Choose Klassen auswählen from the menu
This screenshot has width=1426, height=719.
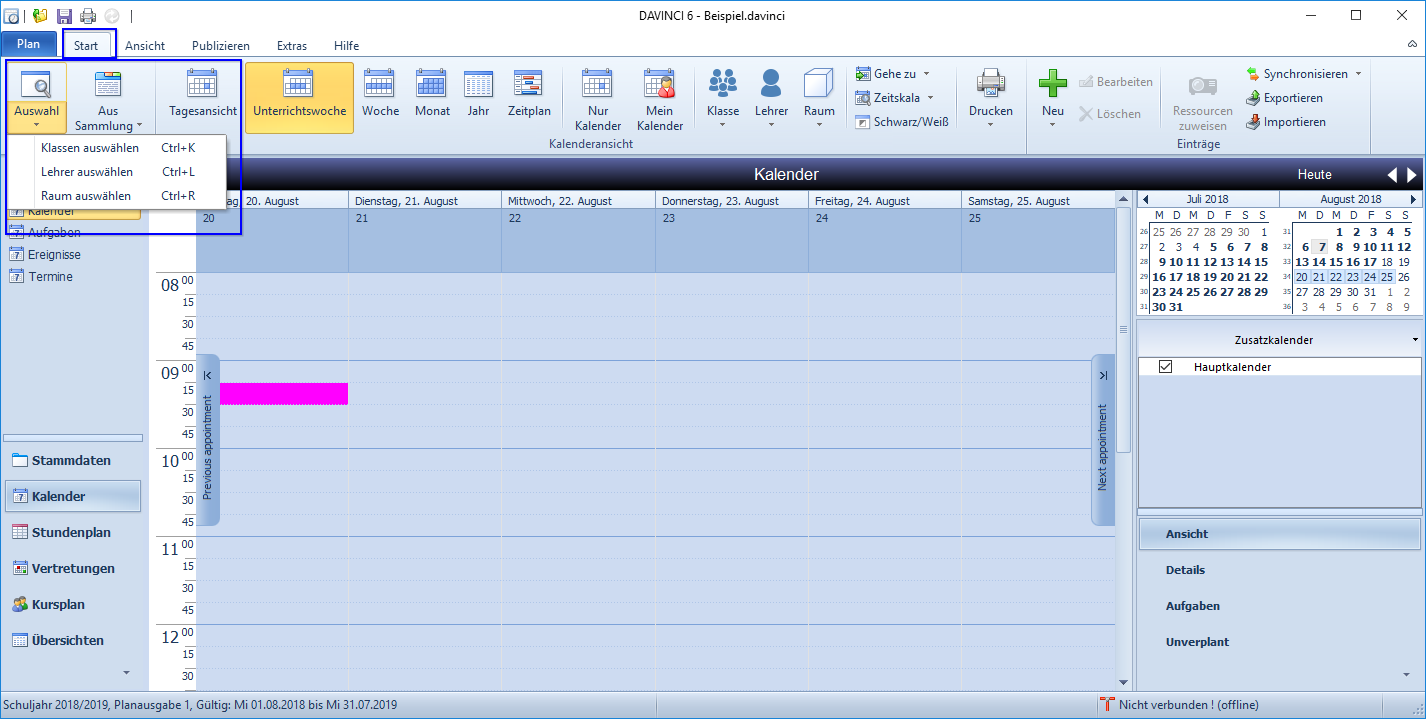(118, 148)
